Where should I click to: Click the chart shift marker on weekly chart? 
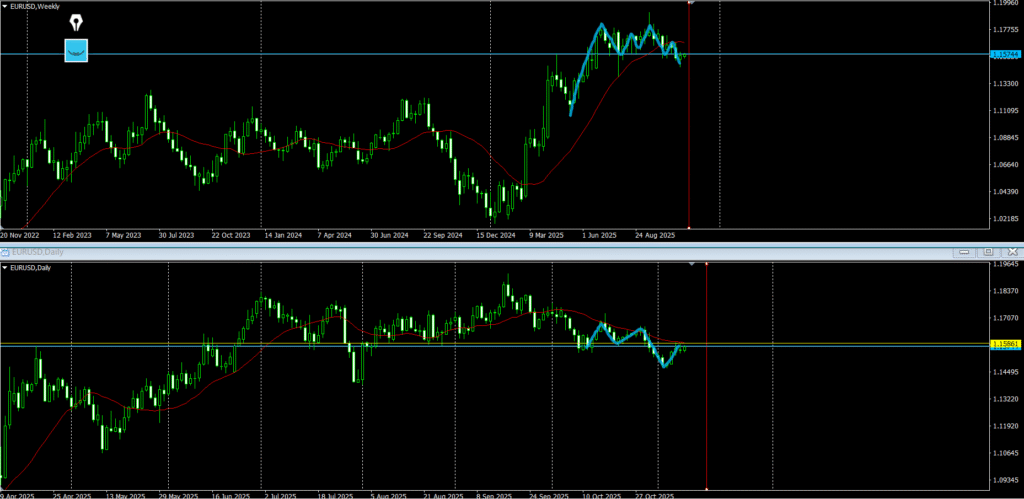pyautogui.click(x=692, y=3)
